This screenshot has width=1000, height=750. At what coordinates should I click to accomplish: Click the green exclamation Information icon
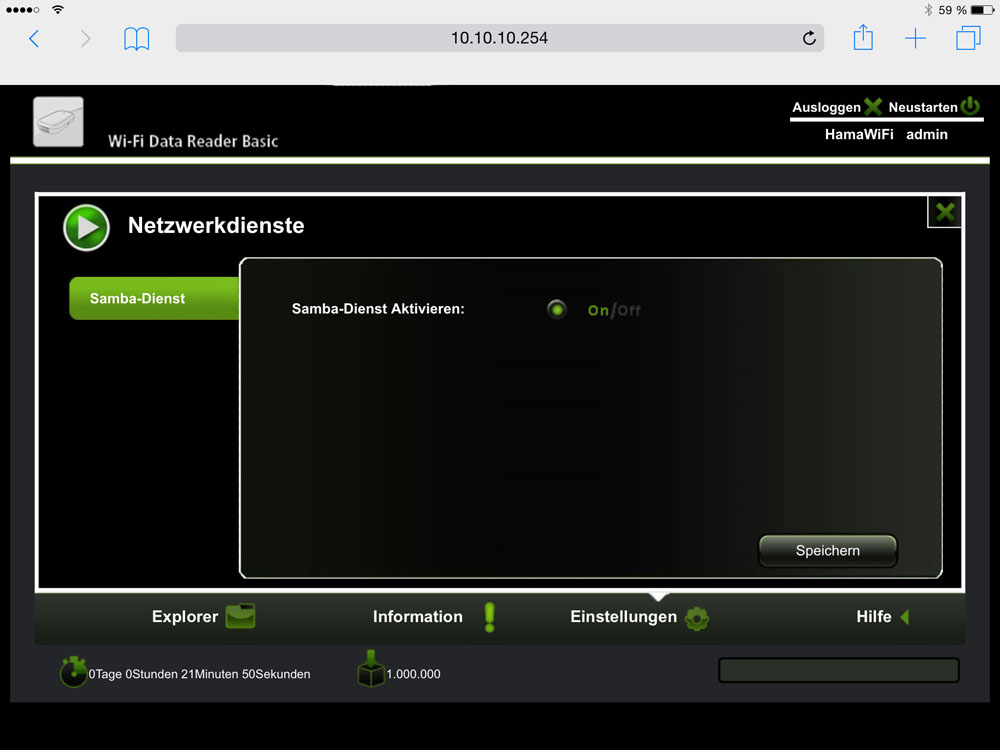(x=489, y=617)
